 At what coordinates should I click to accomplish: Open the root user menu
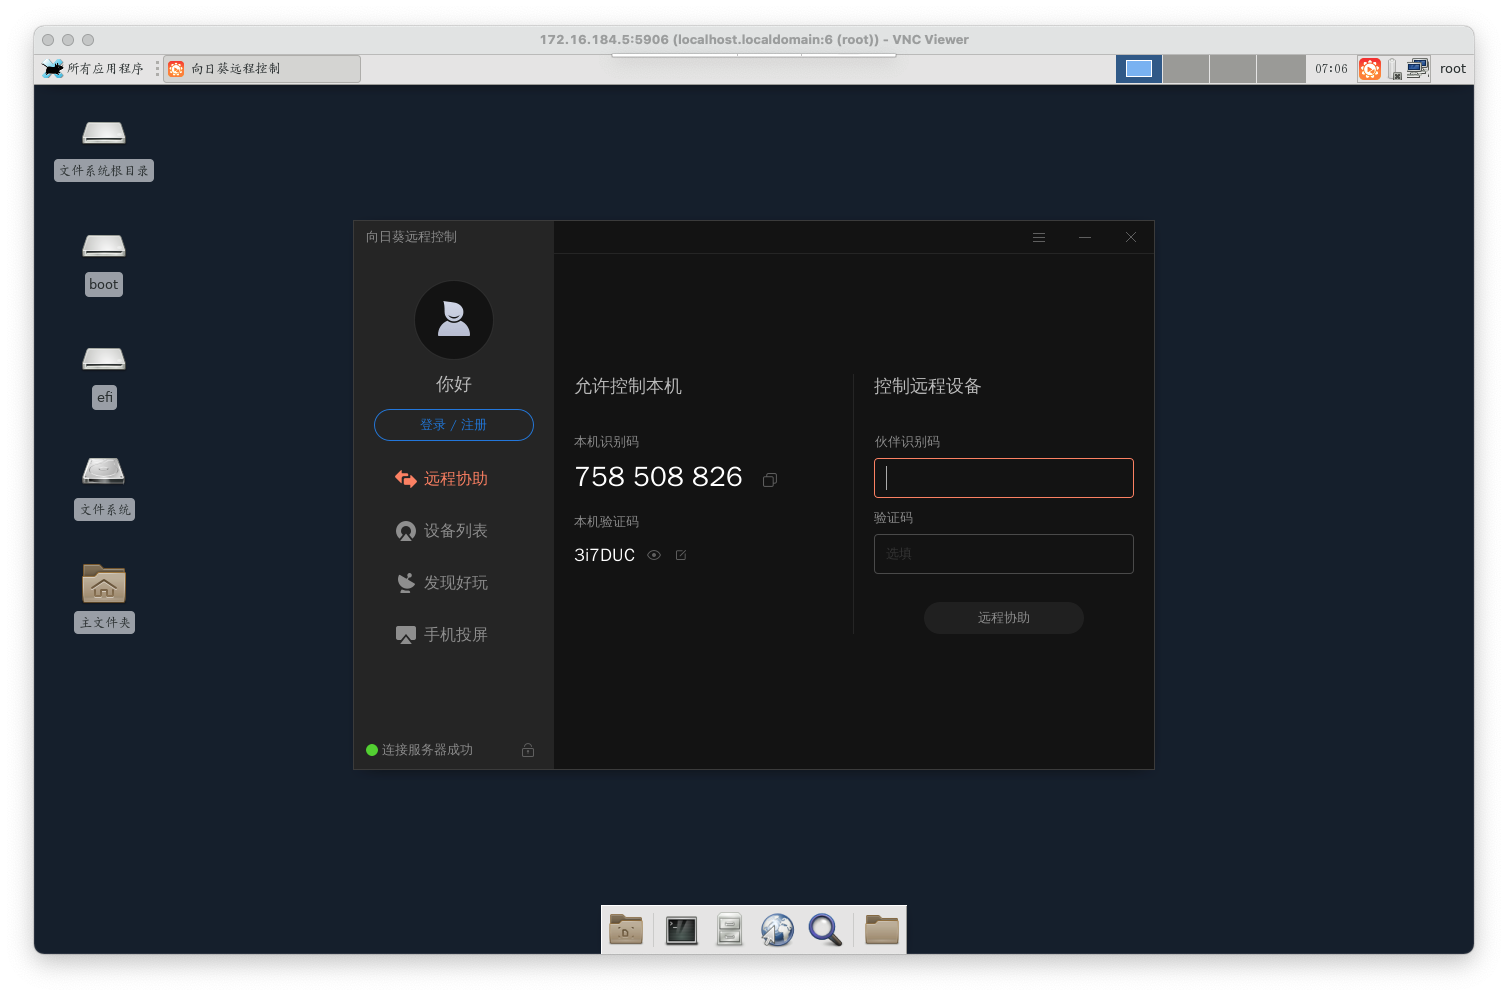[x=1453, y=69]
